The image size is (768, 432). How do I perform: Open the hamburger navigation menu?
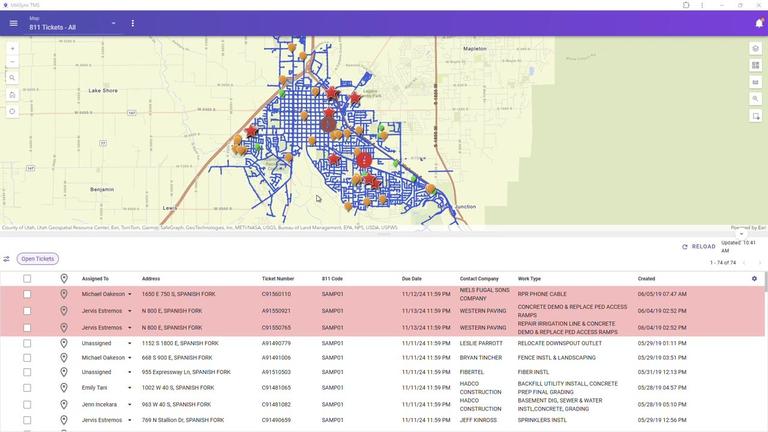pos(13,23)
